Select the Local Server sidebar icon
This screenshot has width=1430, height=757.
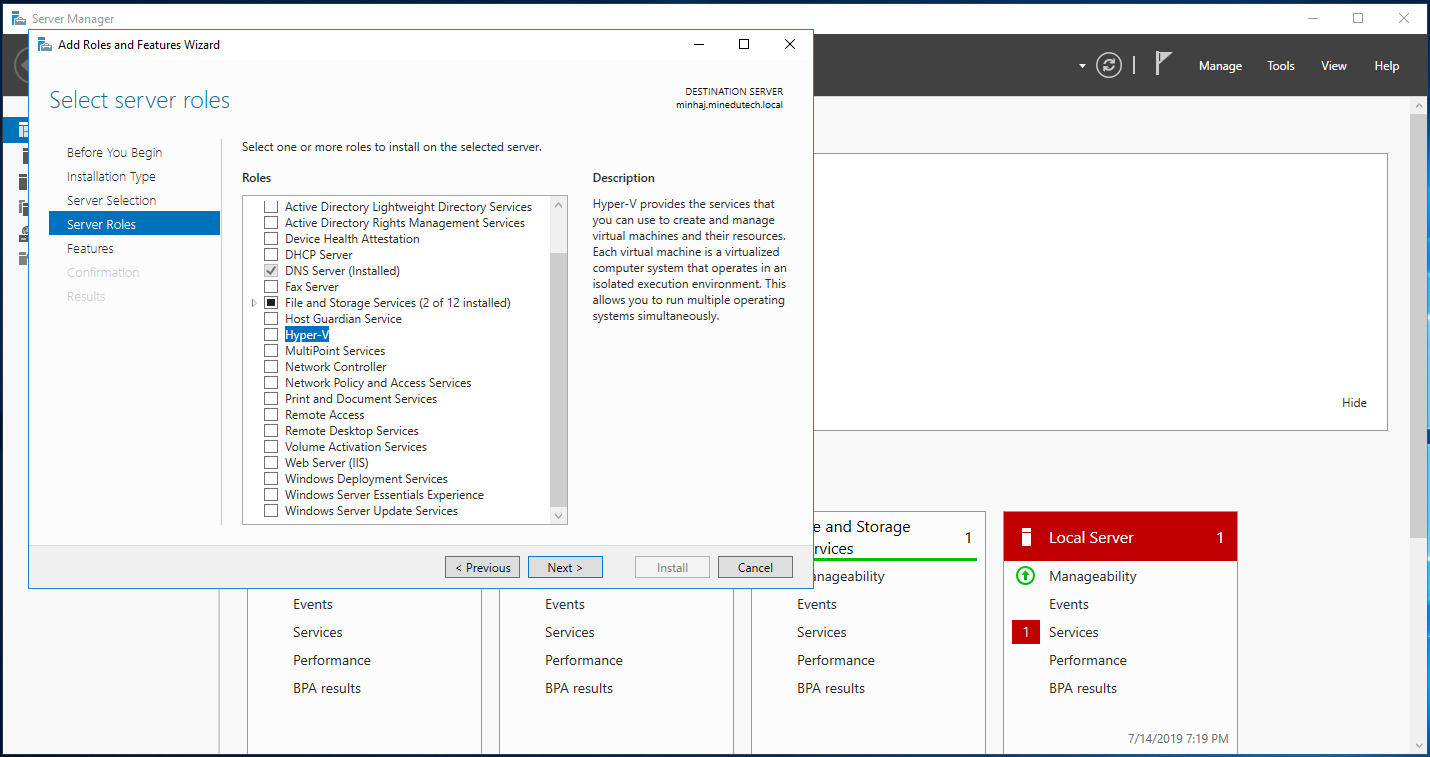22,155
